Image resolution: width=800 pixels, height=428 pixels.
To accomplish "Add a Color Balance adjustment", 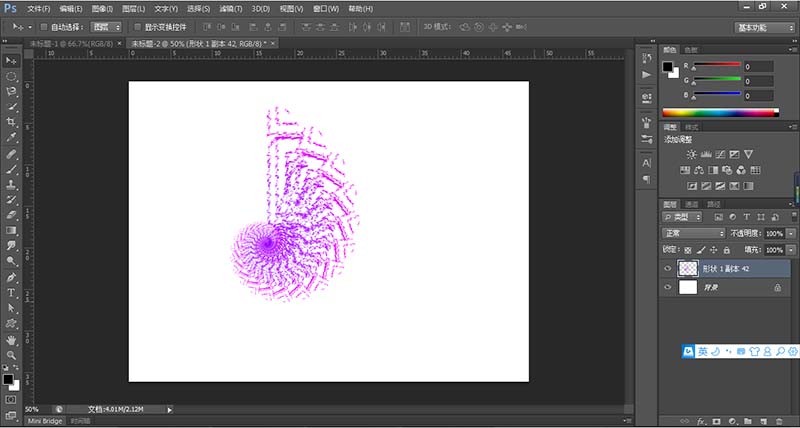I will click(699, 170).
